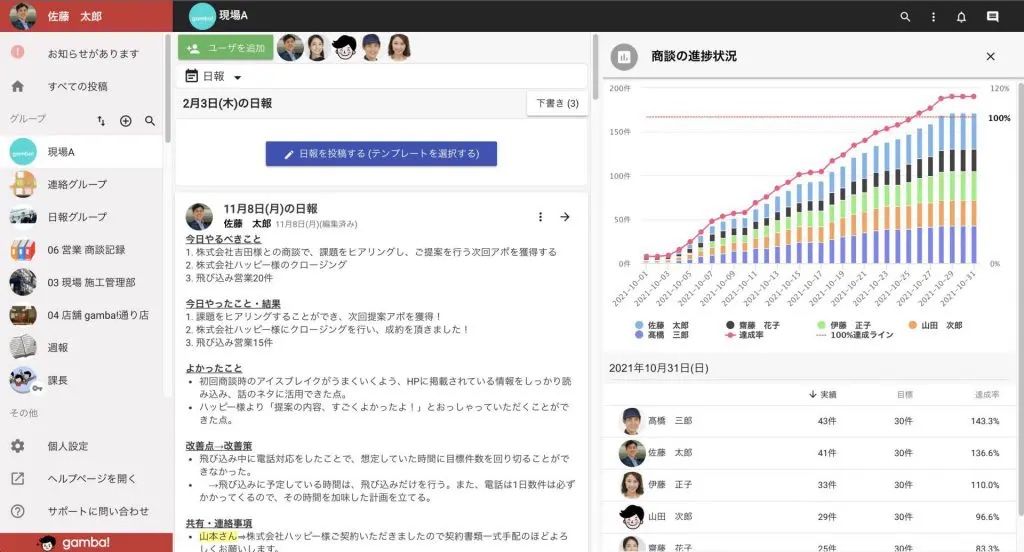The height and width of the screenshot is (552, 1024).
Task: Search groups with the sidebar magnifier icon
Action: click(150, 121)
